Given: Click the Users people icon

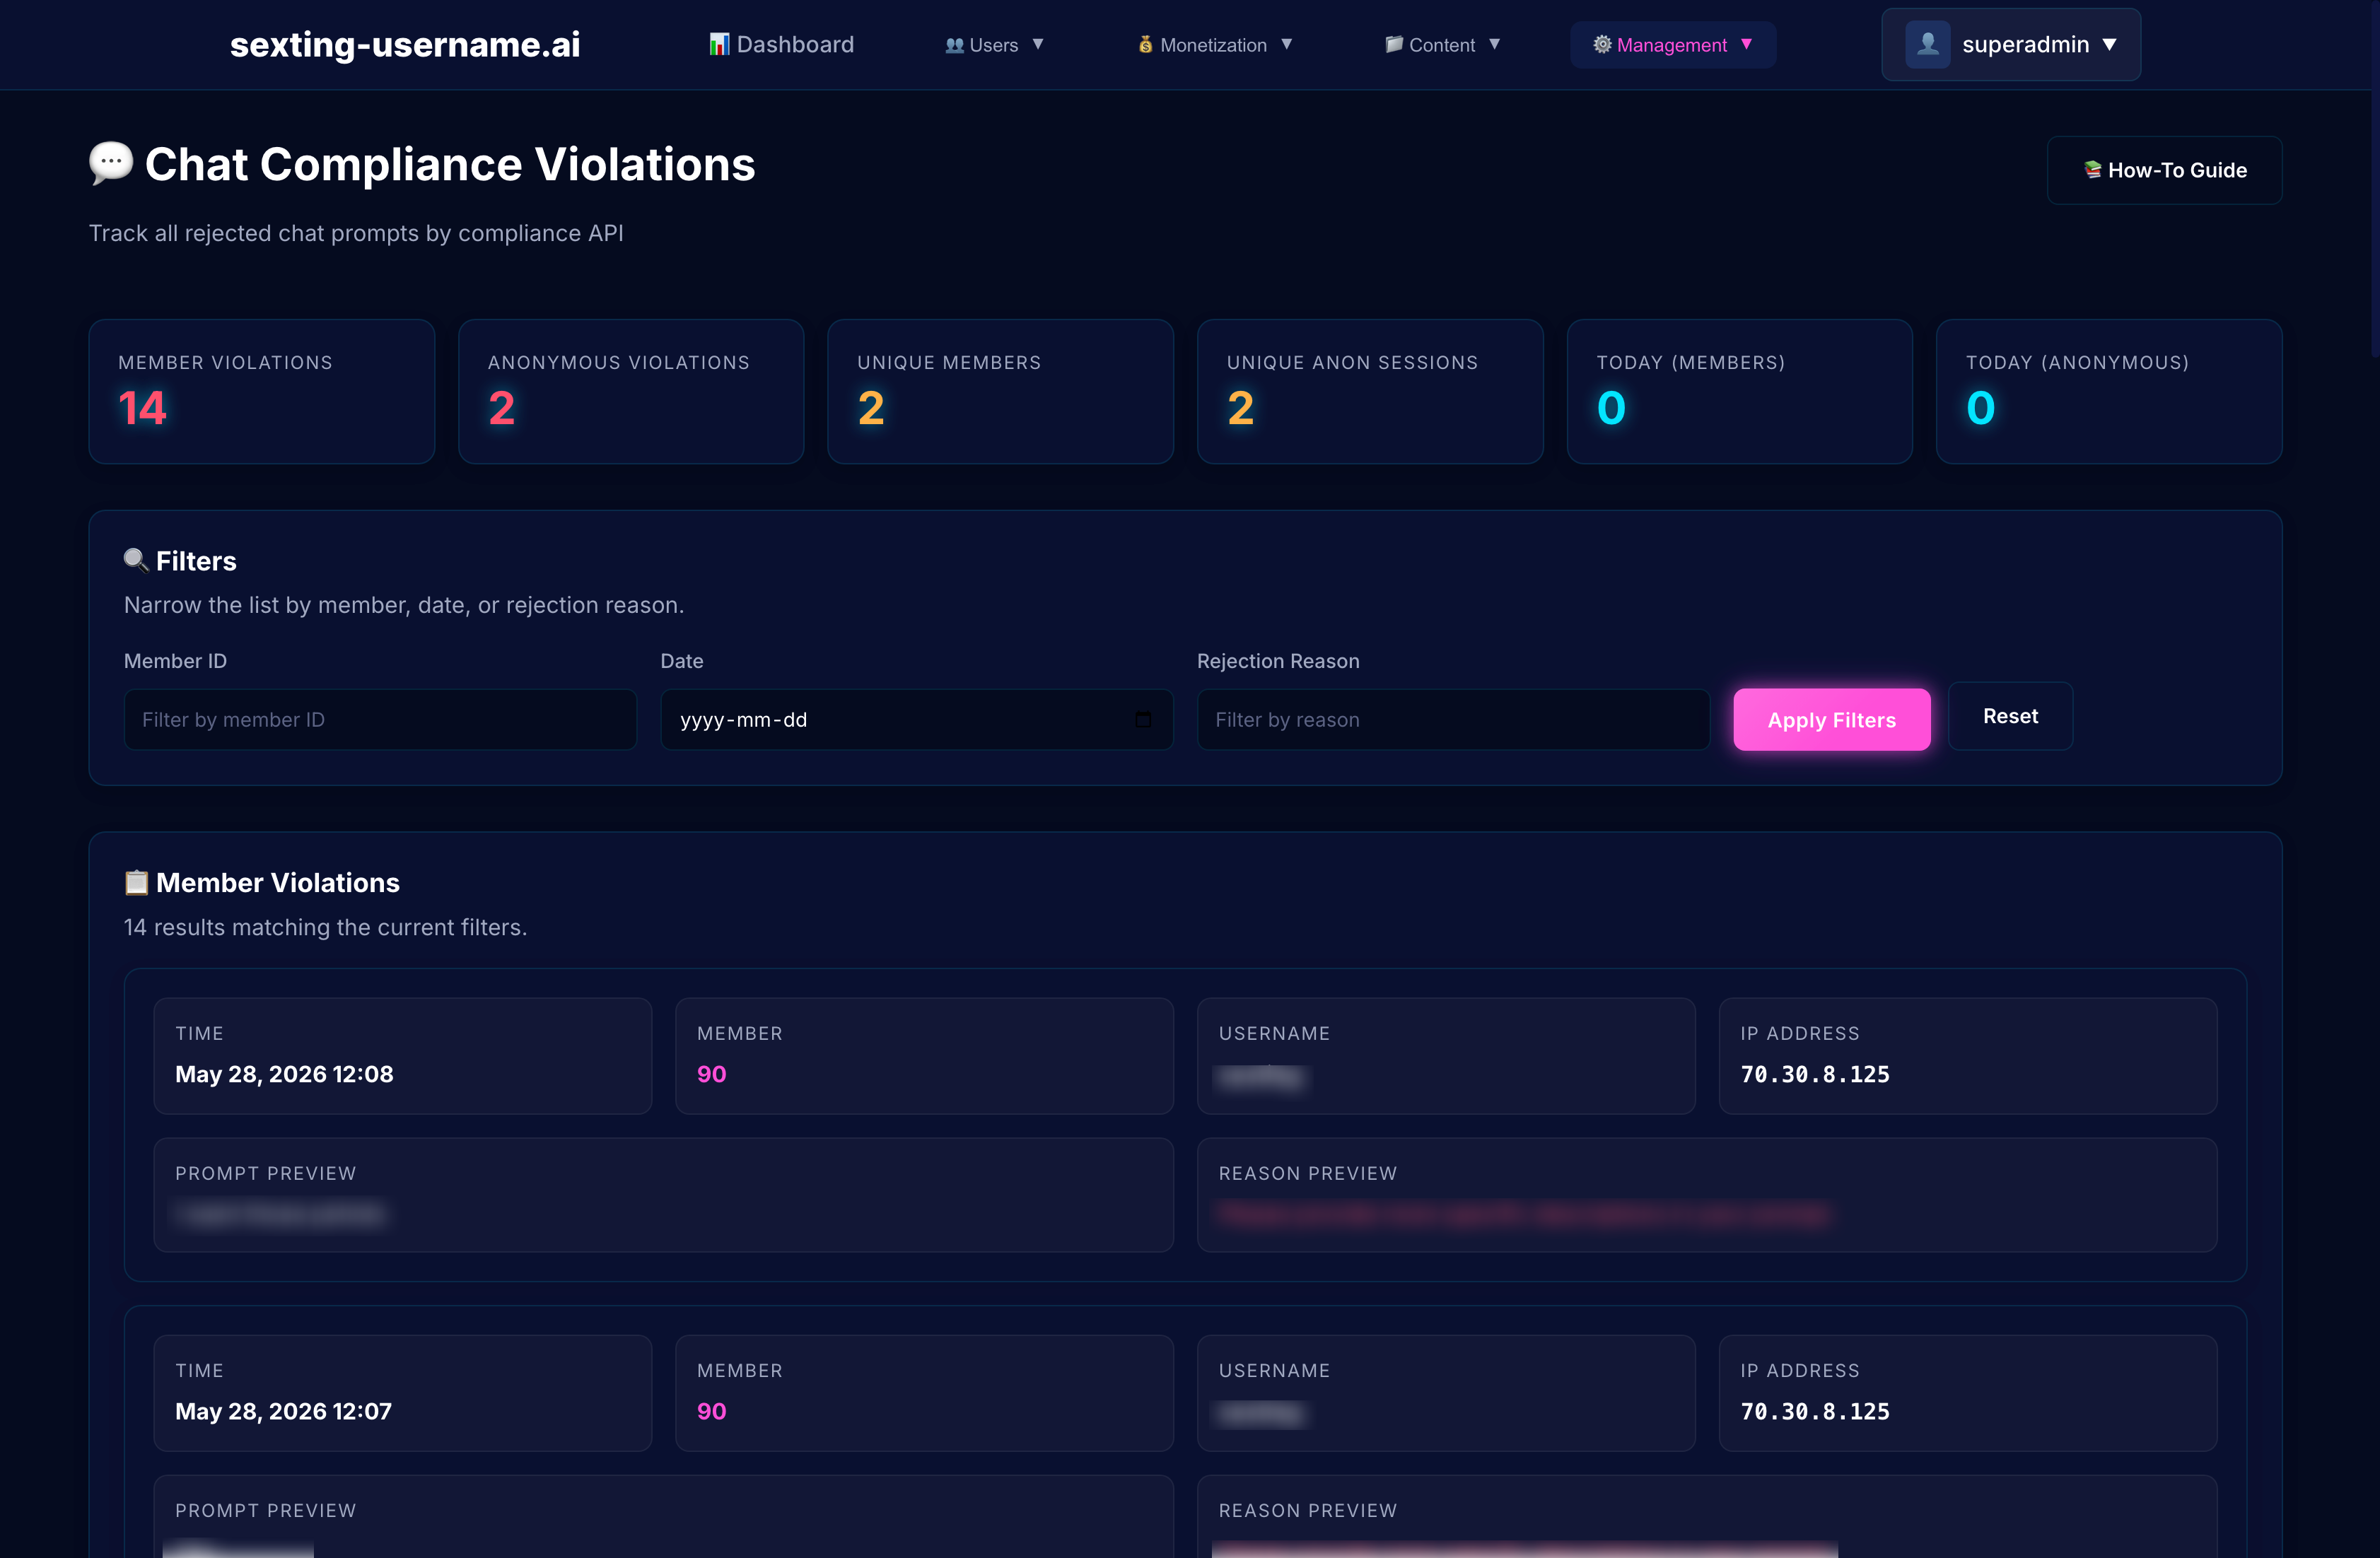Looking at the screenshot, I should click(955, 45).
